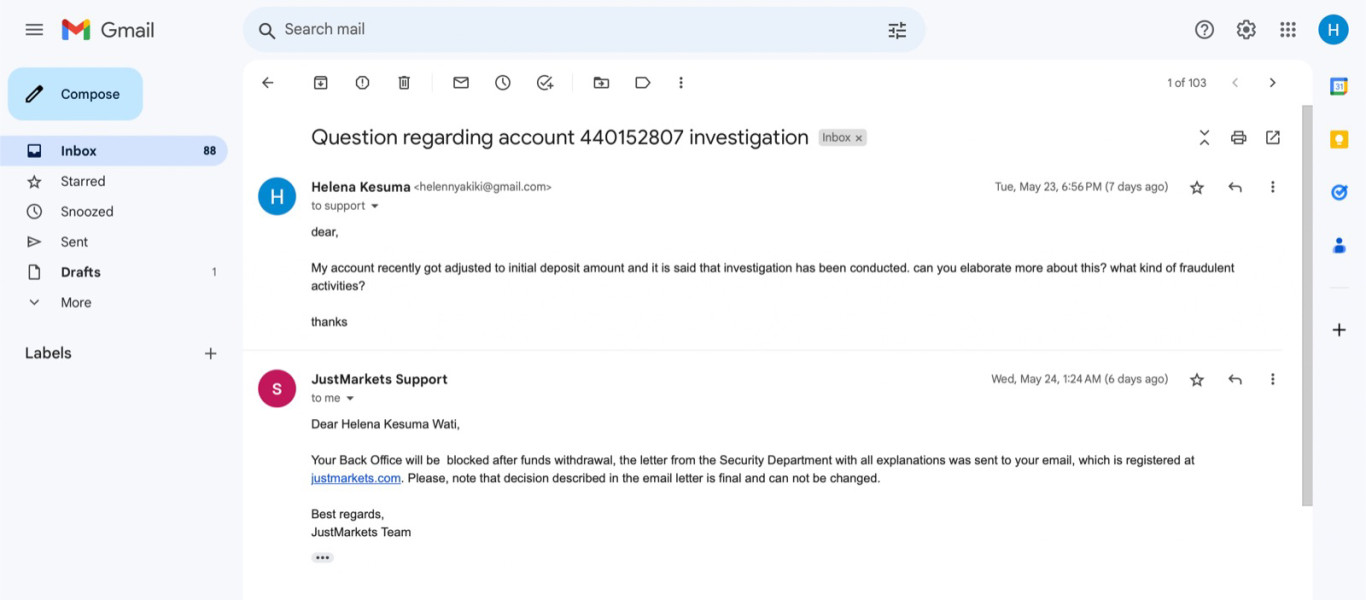The image size is (1366, 600).
Task: Open the justmarkets.com link
Action: (x=356, y=479)
